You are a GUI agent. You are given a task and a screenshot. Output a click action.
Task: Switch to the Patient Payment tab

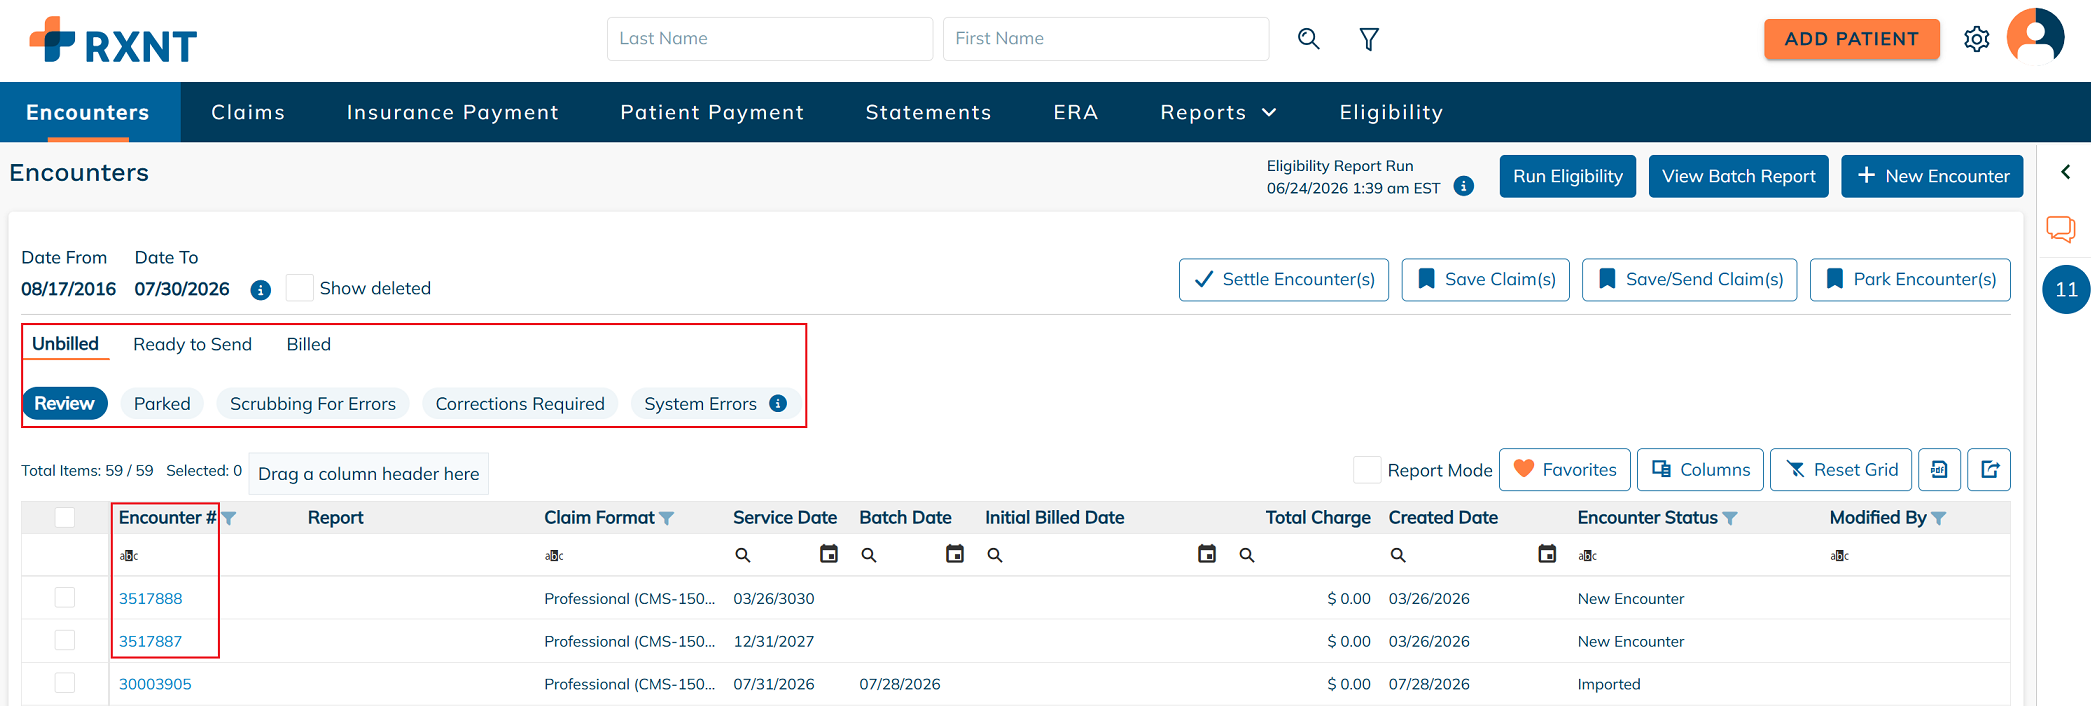tap(712, 112)
